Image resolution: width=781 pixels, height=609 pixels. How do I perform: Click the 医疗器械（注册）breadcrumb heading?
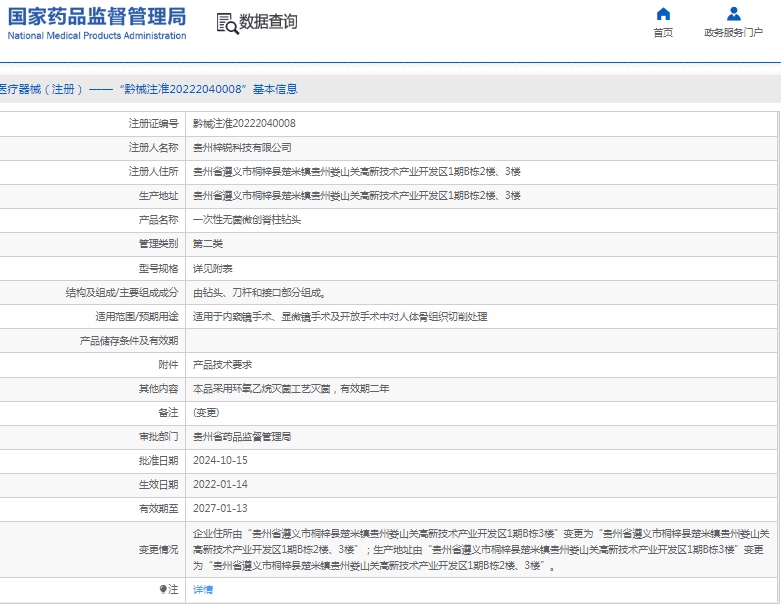[38, 89]
